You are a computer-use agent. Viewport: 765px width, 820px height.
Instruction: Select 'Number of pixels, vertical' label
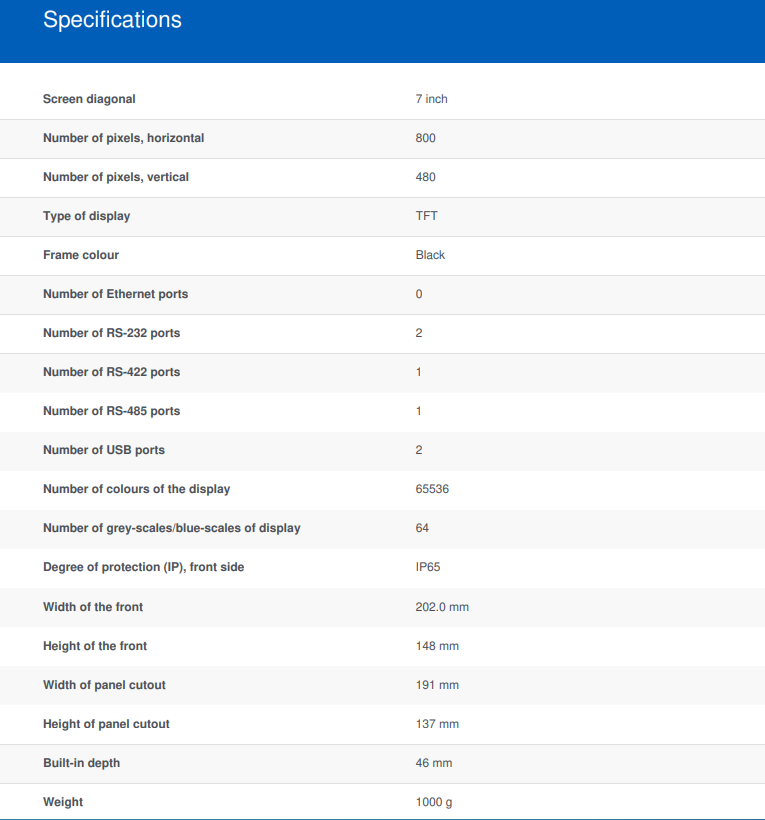tap(116, 177)
